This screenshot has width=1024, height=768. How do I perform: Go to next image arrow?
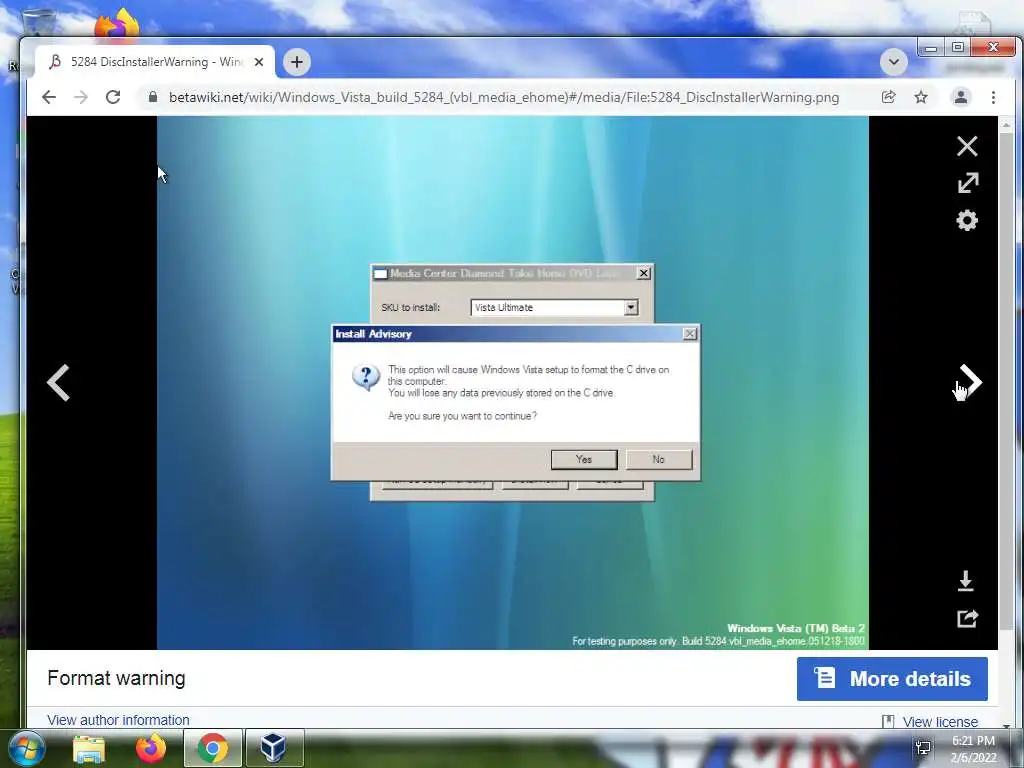pos(970,382)
